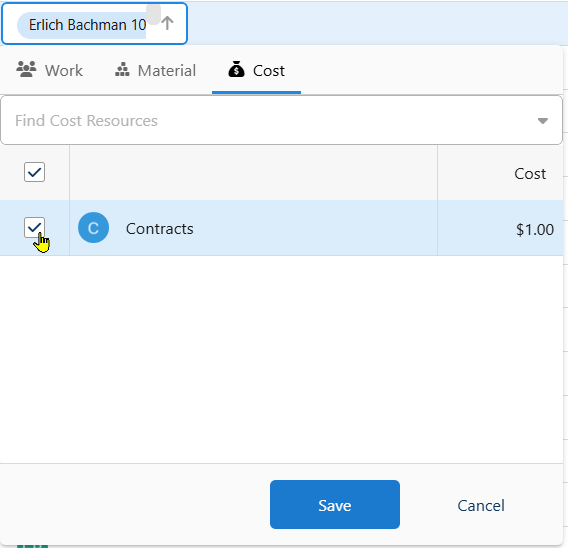Cancel the resource assignment dialog
The height and width of the screenshot is (548, 568).
(x=481, y=506)
